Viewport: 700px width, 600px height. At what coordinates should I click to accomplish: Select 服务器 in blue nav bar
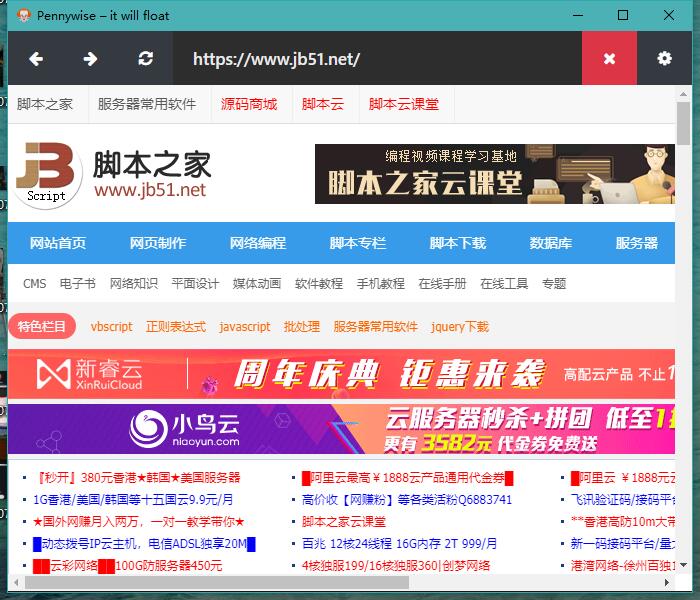click(x=637, y=243)
